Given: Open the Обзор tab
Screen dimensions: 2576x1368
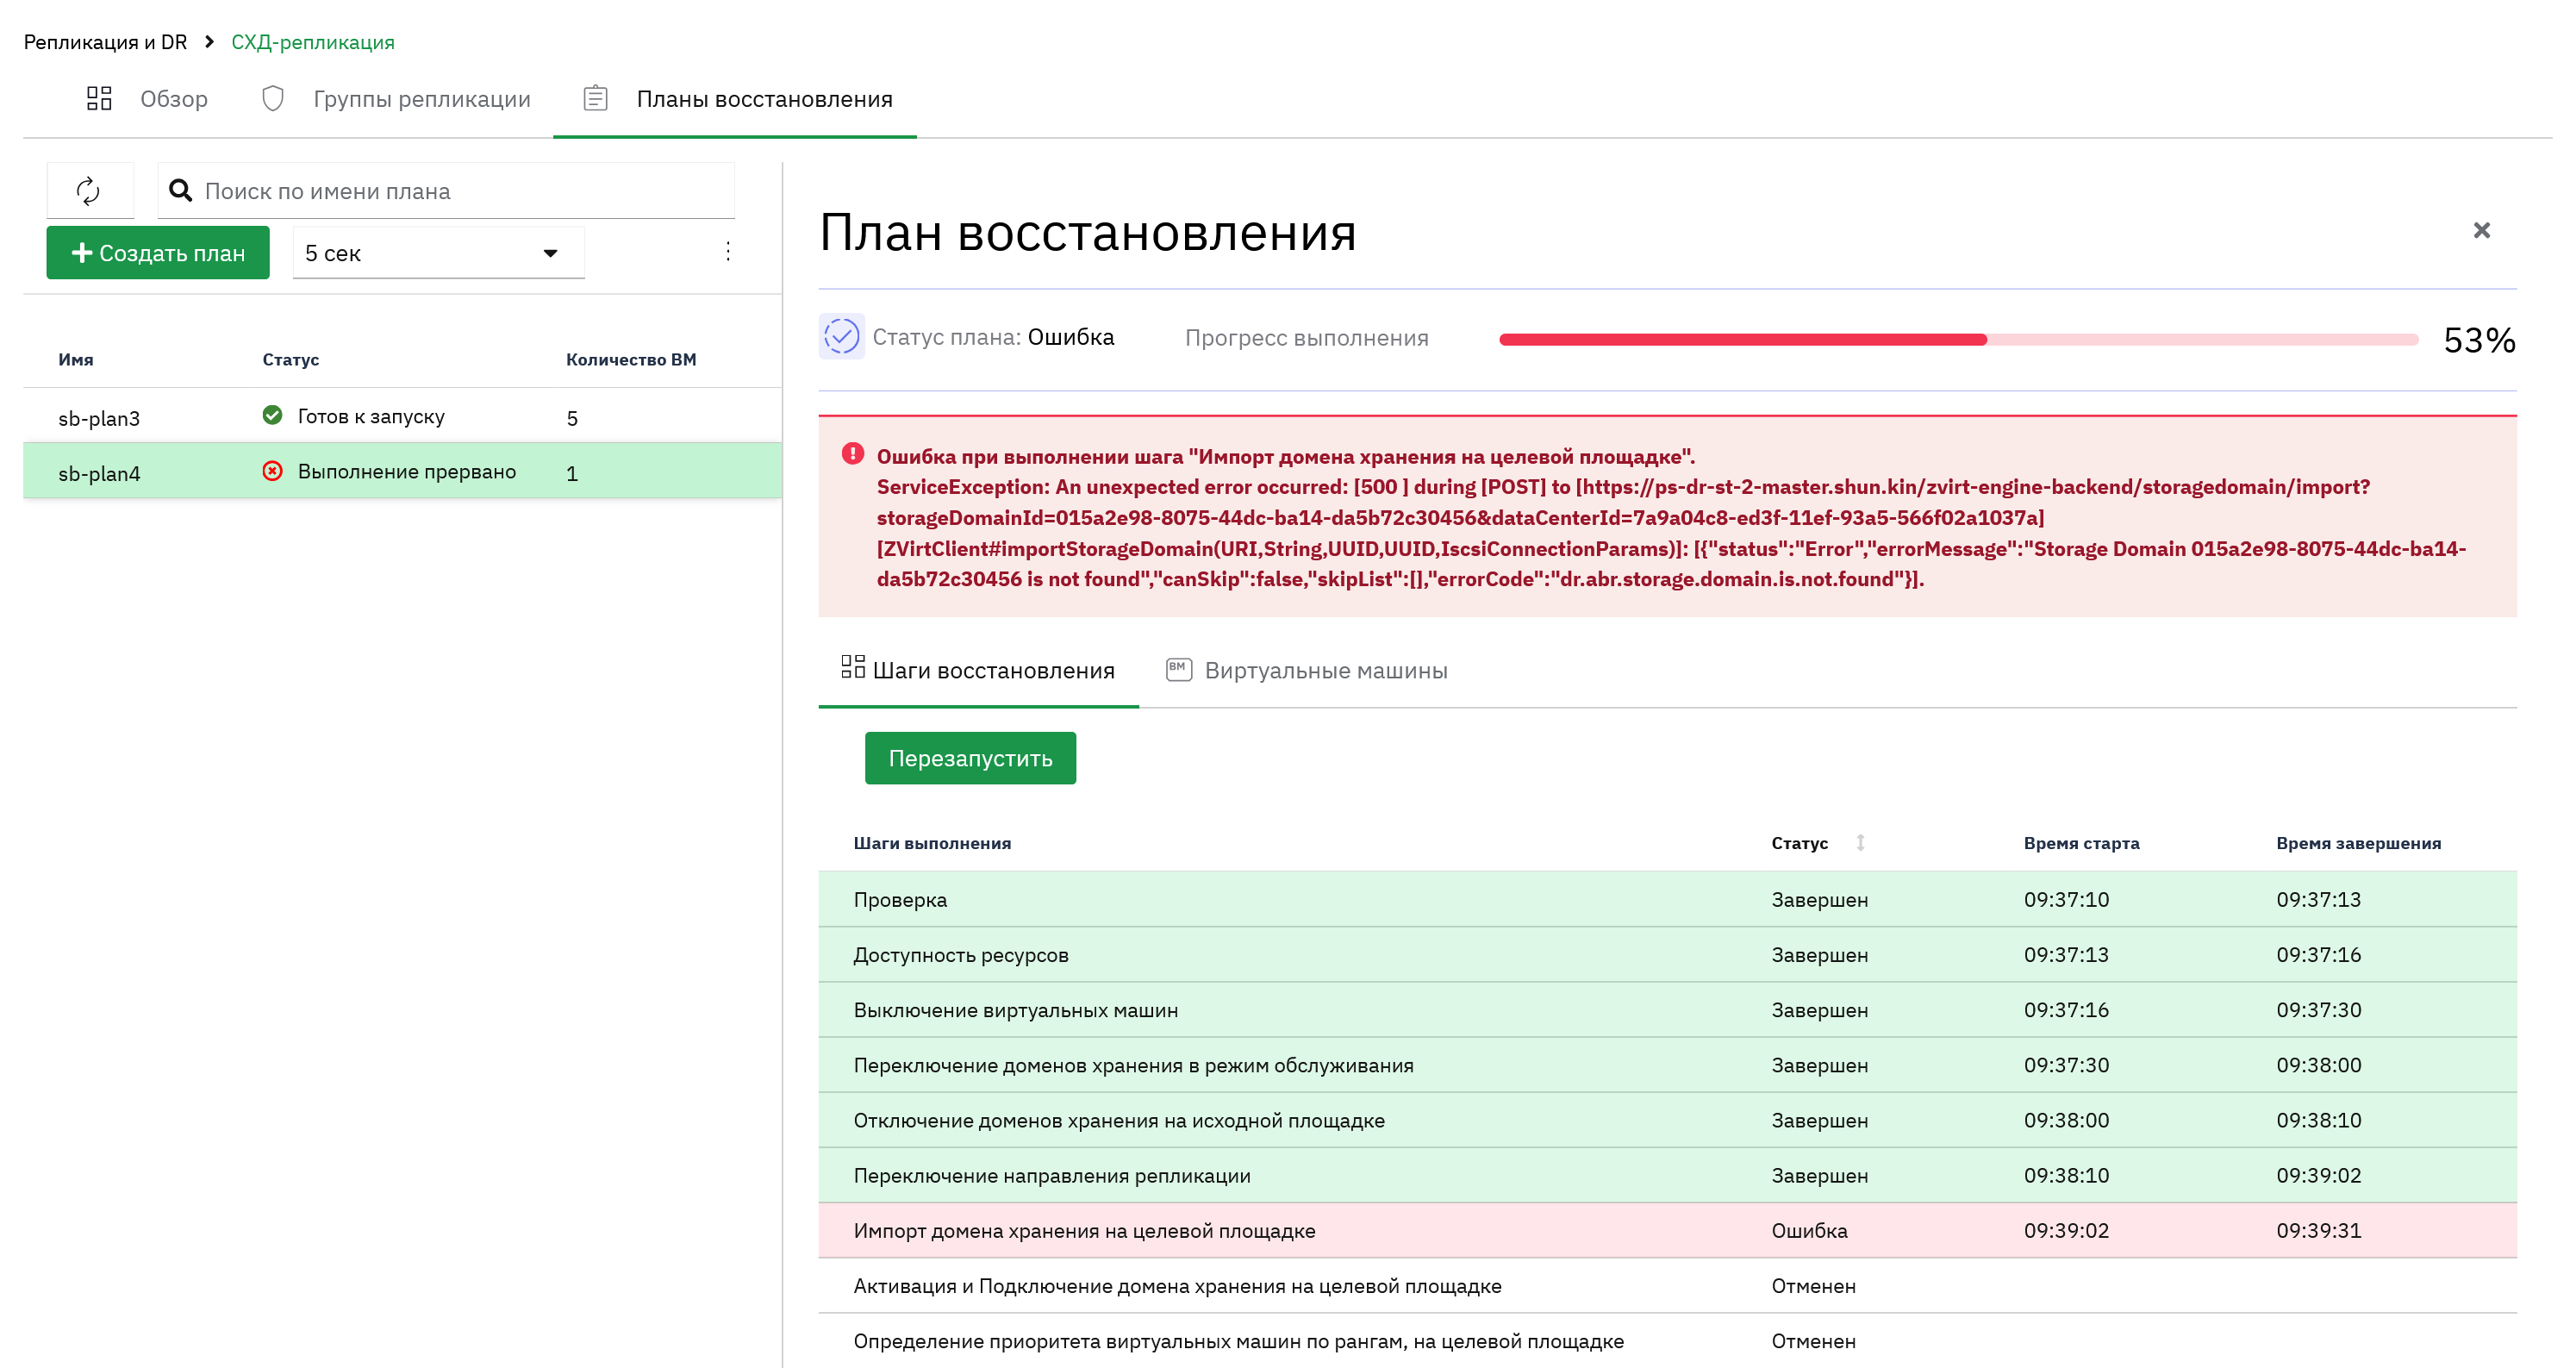Looking at the screenshot, I should [x=148, y=99].
